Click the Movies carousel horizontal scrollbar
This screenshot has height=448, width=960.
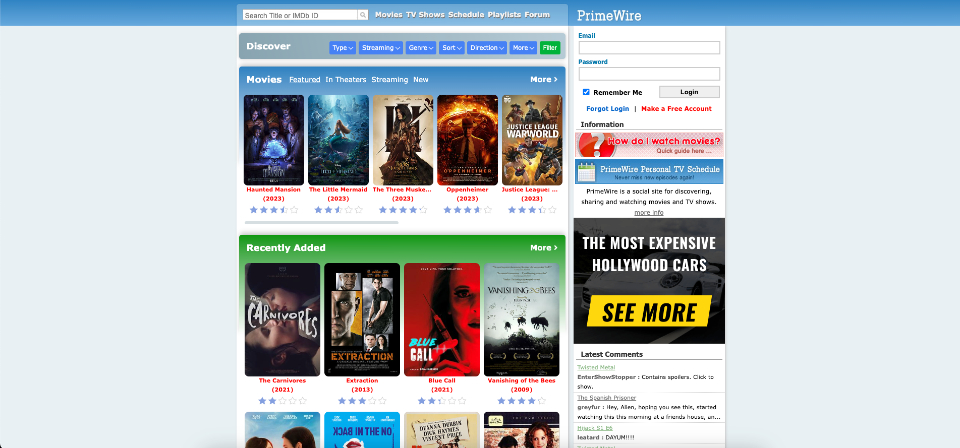(321, 222)
